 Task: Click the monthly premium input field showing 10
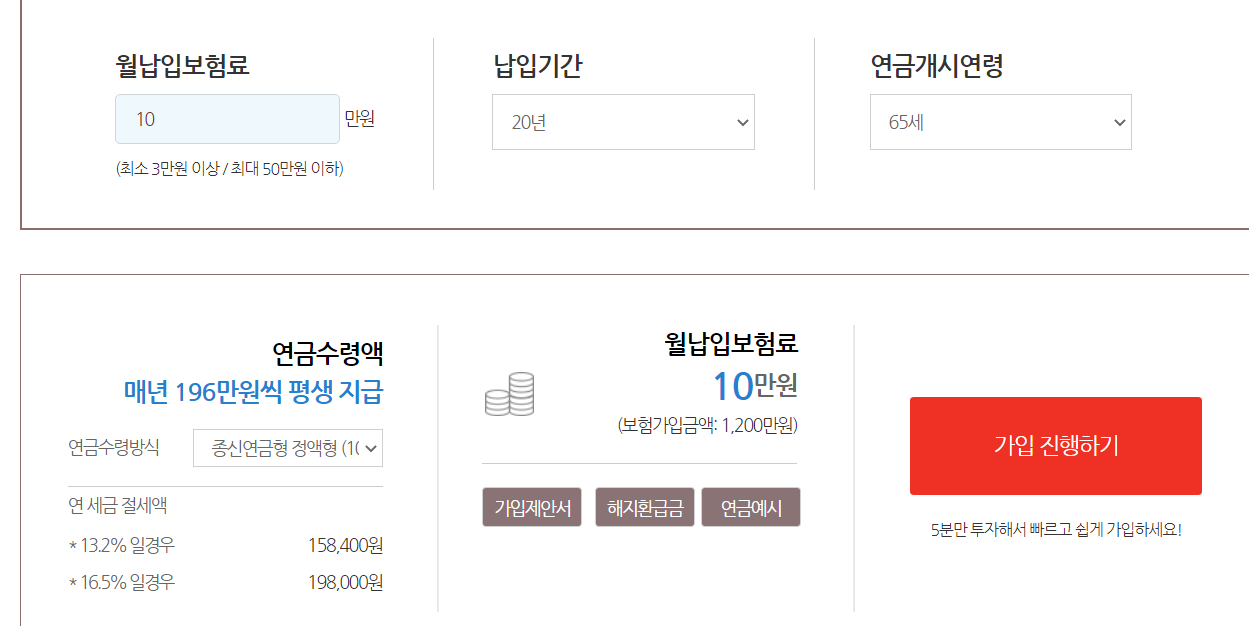[227, 119]
